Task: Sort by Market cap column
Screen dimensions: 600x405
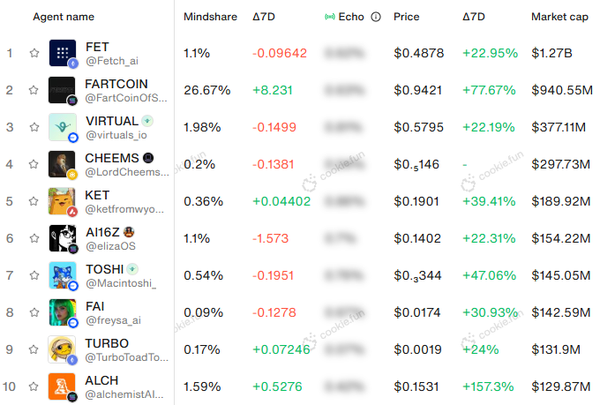Action: pyautogui.click(x=561, y=17)
